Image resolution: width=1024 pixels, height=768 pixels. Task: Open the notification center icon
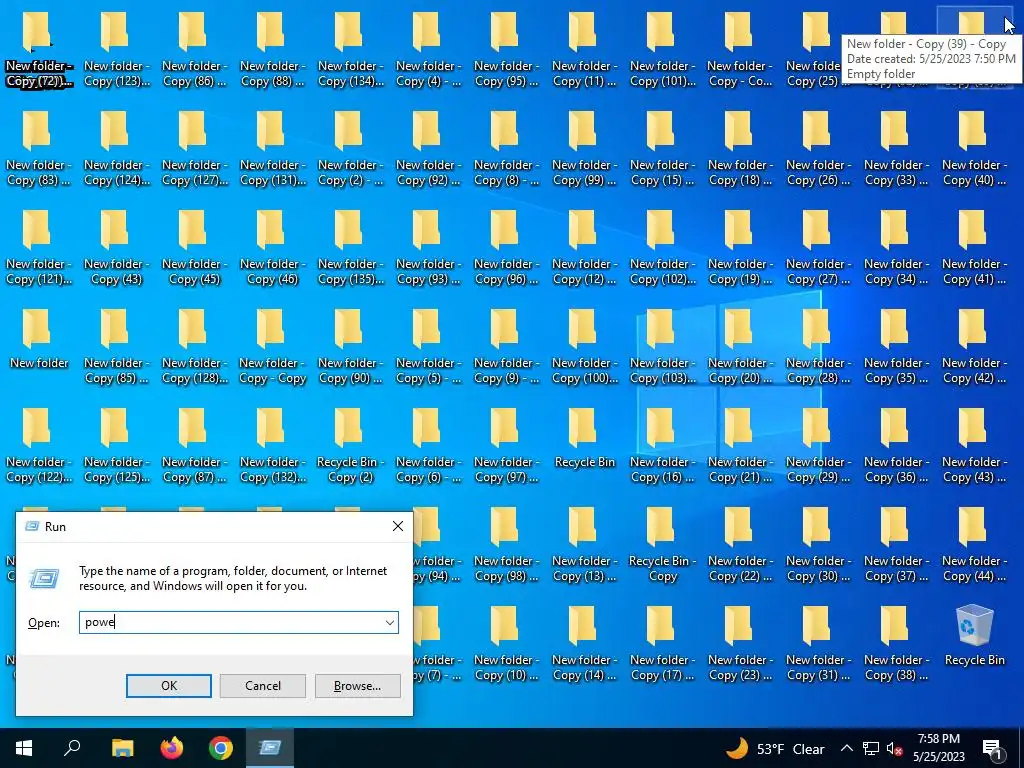(993, 748)
